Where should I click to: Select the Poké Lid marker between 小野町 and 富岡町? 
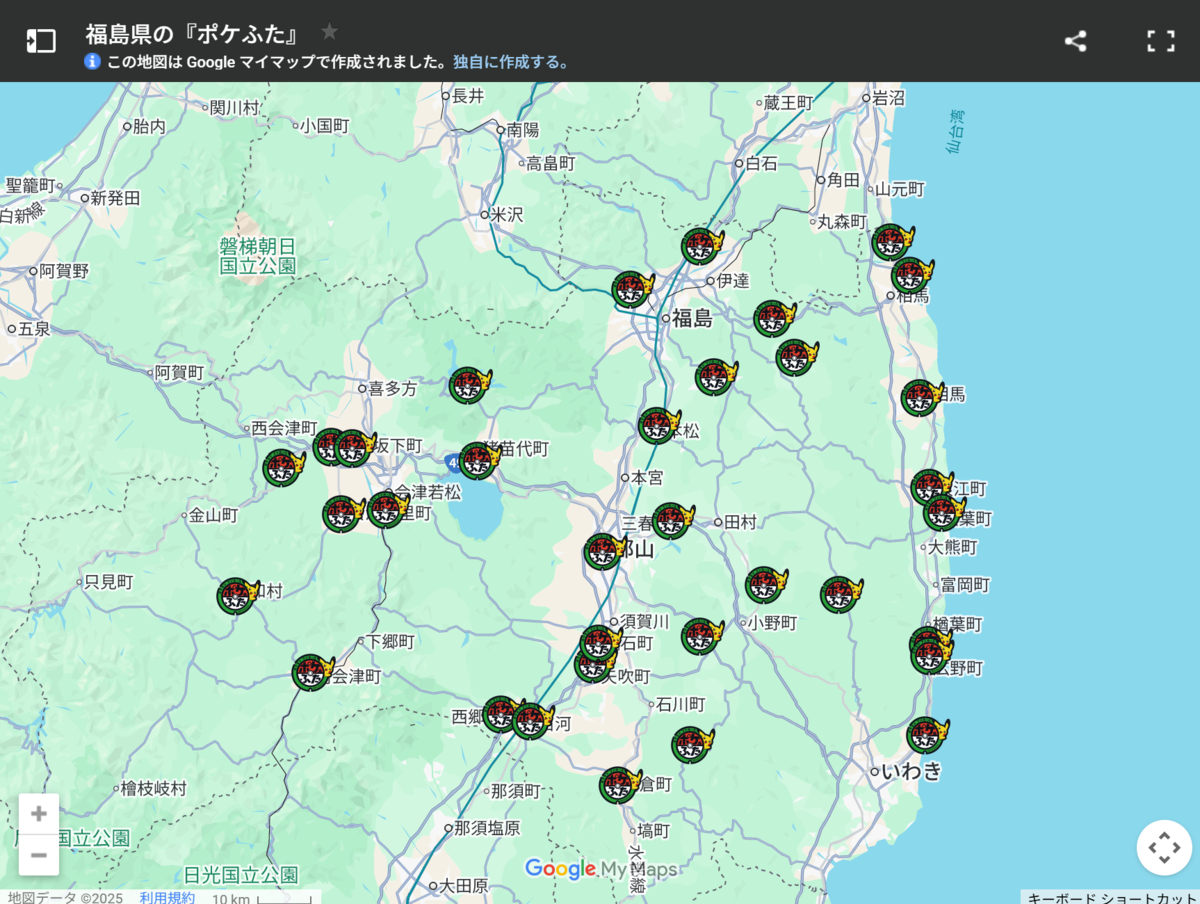pyautogui.click(x=839, y=595)
